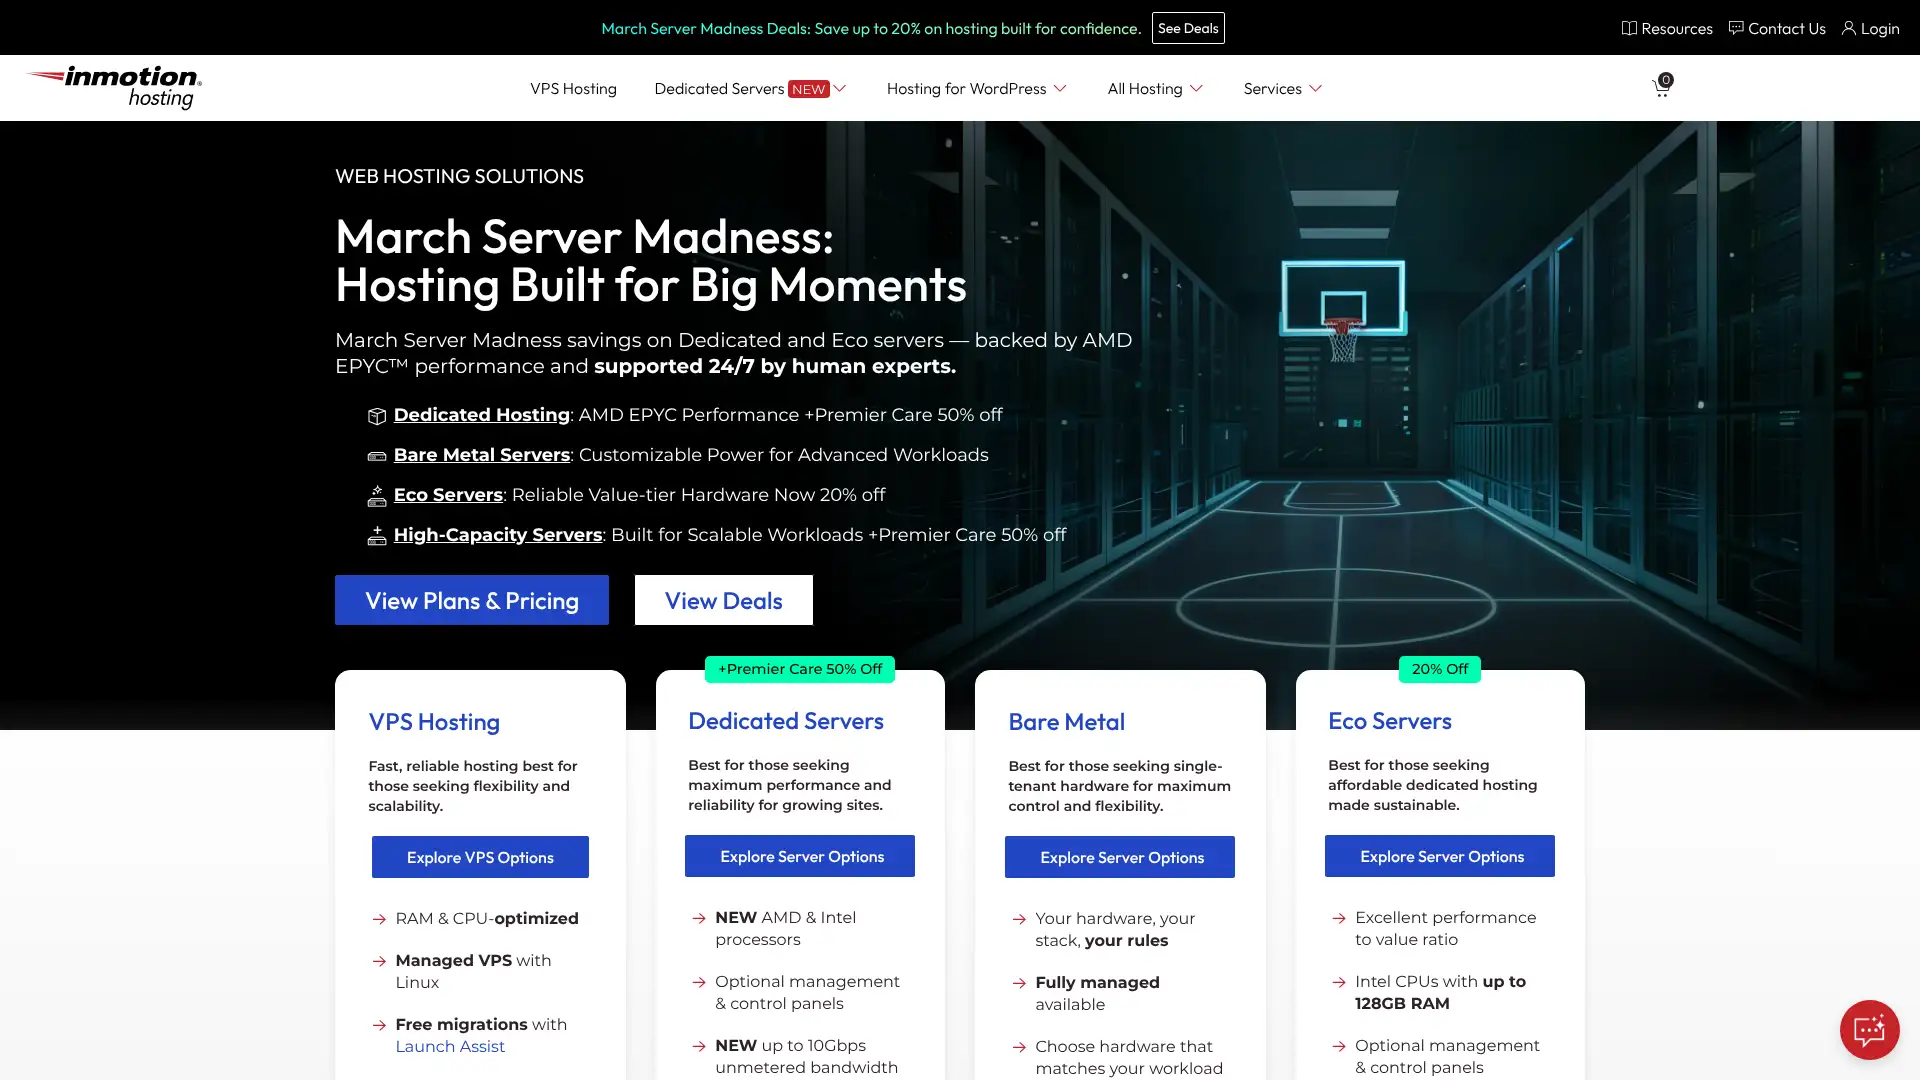The height and width of the screenshot is (1080, 1920).
Task: Click the View Deals button
Action: point(724,600)
